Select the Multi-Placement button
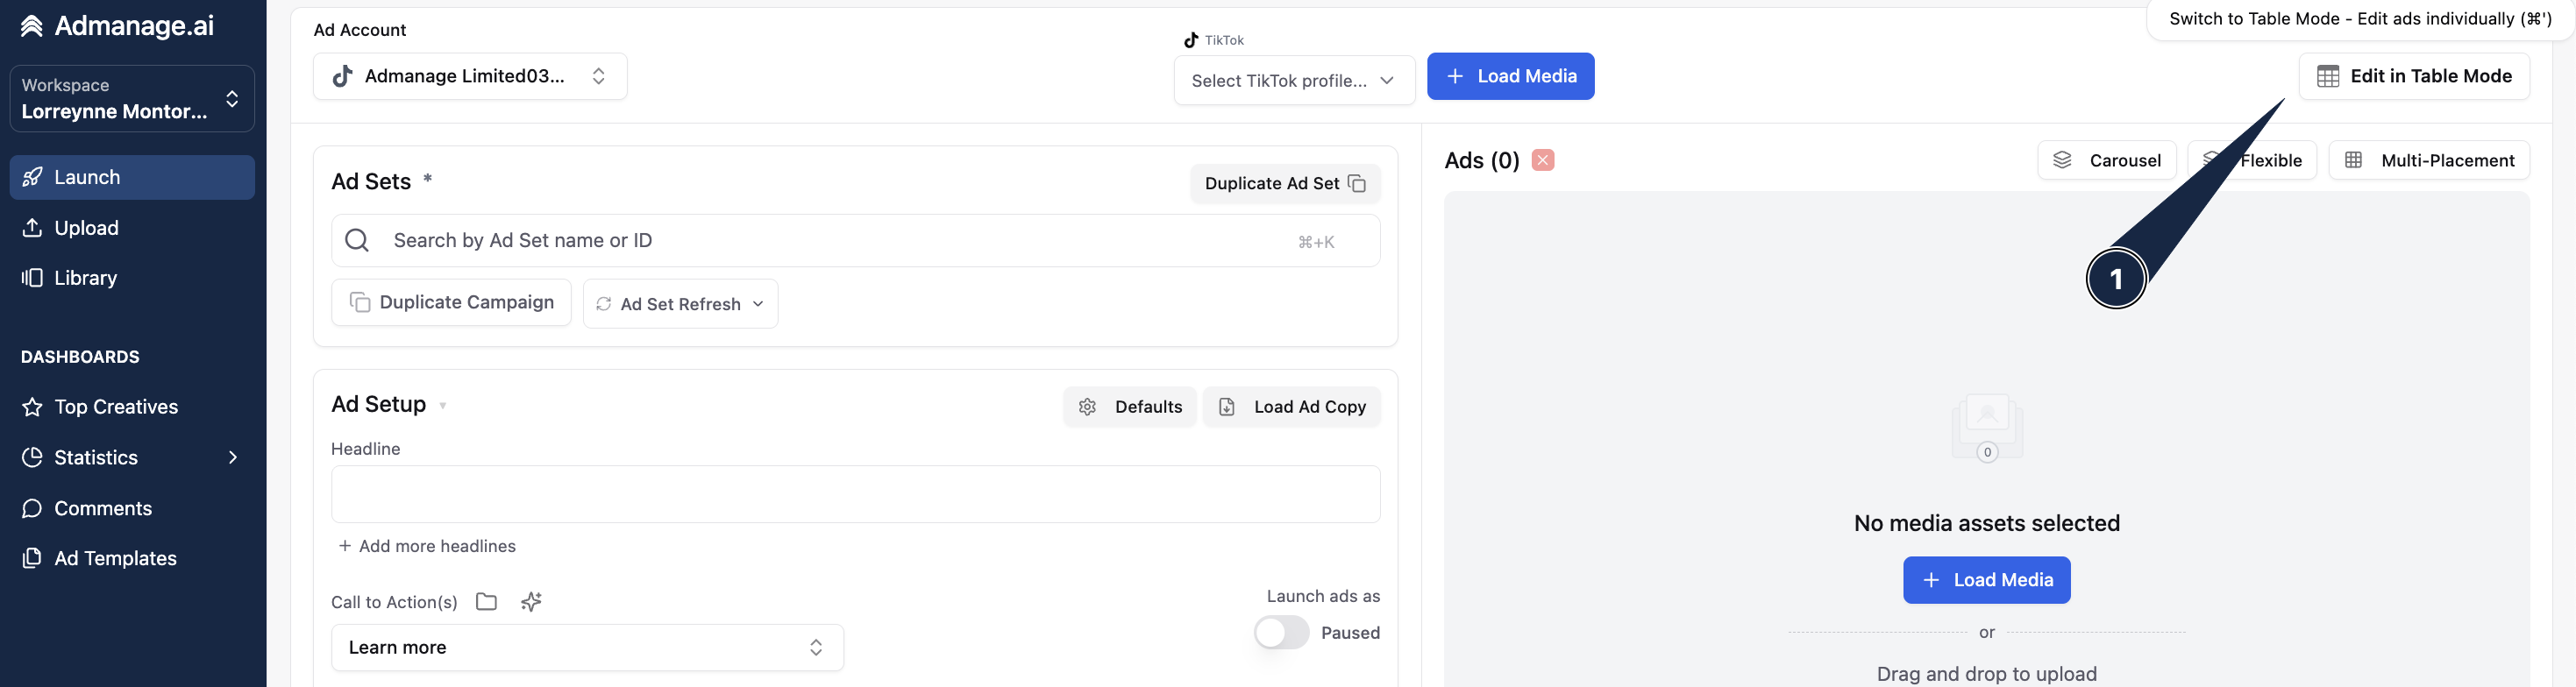 pyautogui.click(x=2429, y=160)
